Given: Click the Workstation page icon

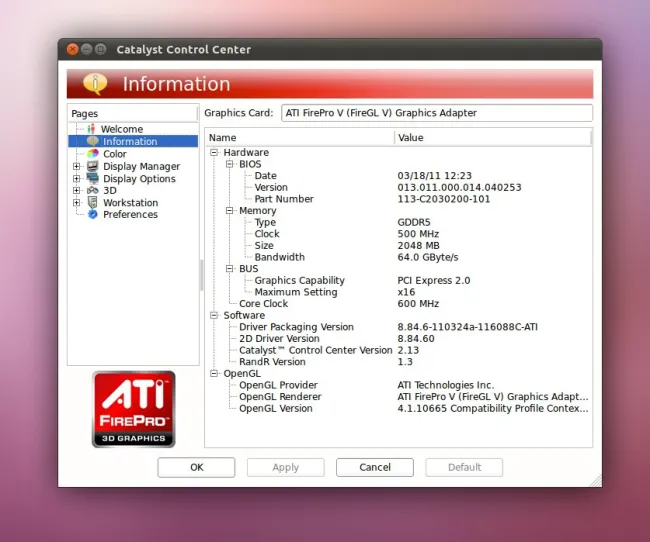Looking at the screenshot, I should 93,202.
